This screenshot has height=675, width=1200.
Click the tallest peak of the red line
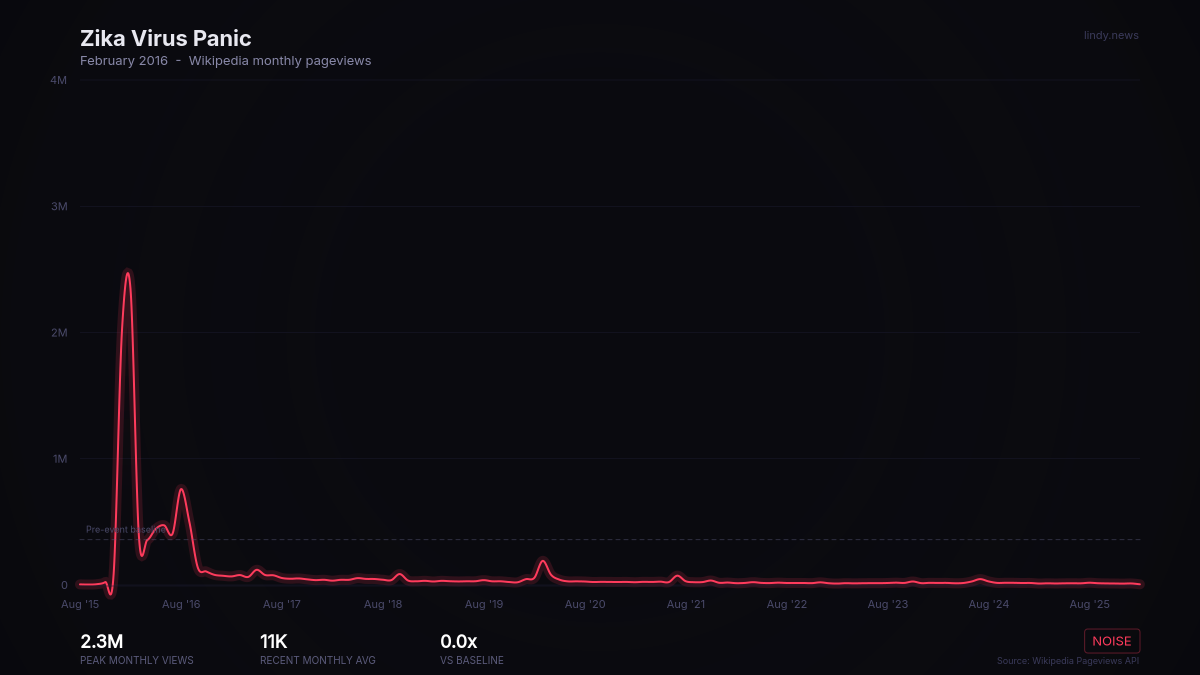tap(127, 273)
